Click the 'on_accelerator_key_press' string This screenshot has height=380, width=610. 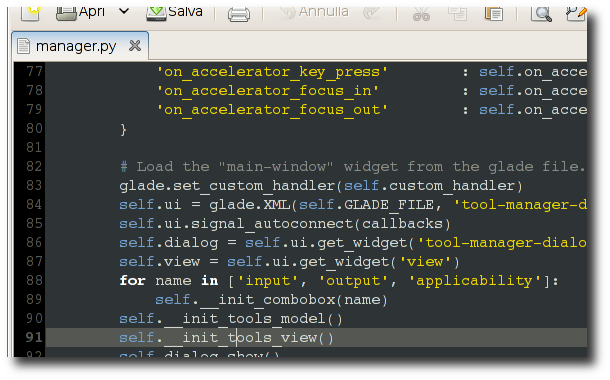click(x=272, y=72)
